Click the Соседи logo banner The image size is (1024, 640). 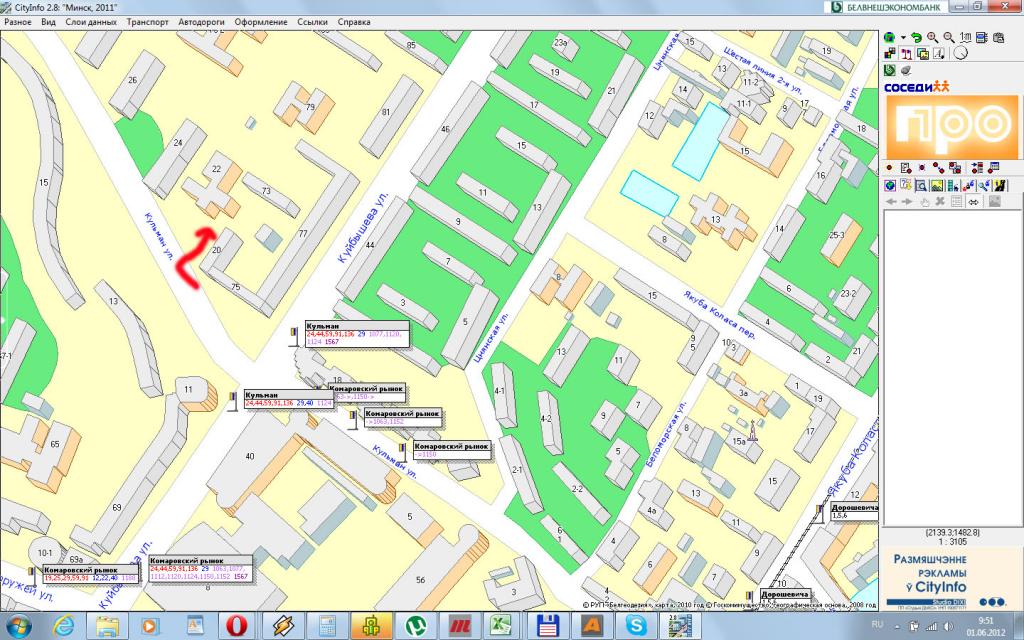coord(916,86)
